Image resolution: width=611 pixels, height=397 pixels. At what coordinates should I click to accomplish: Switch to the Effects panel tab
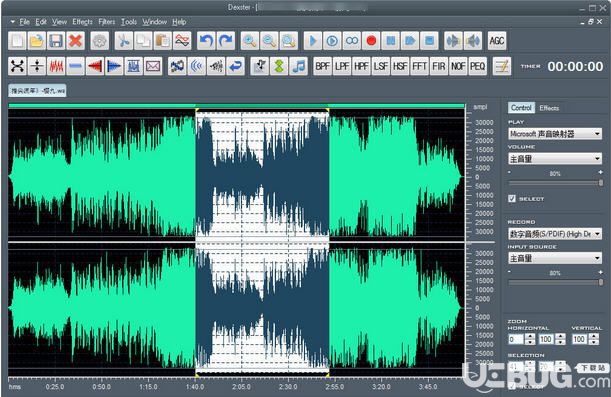(x=549, y=108)
